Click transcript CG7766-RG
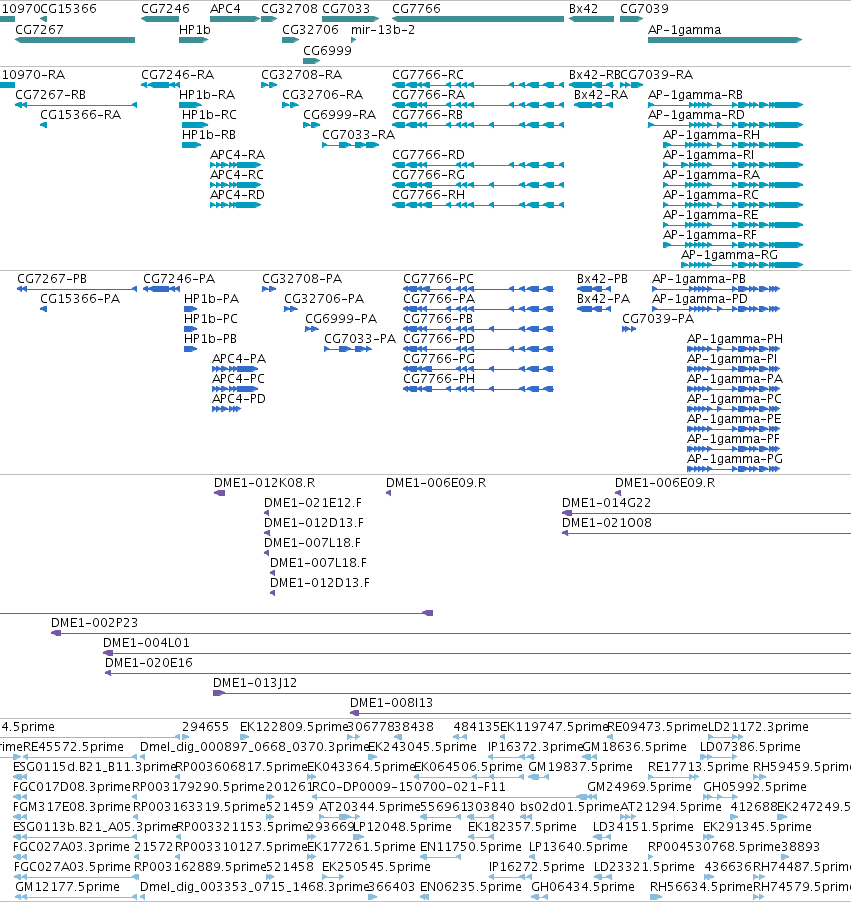 tap(428, 174)
